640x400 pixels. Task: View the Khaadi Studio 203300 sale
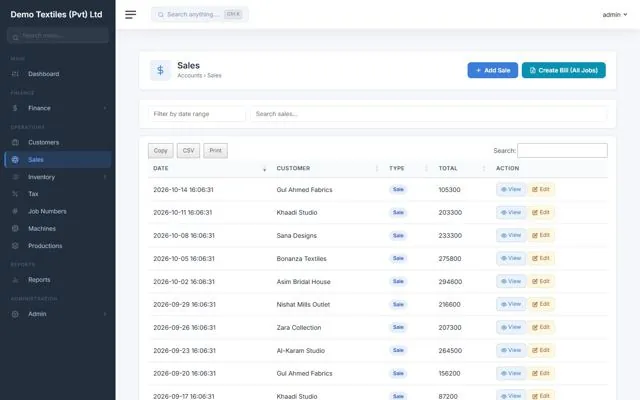coord(511,212)
